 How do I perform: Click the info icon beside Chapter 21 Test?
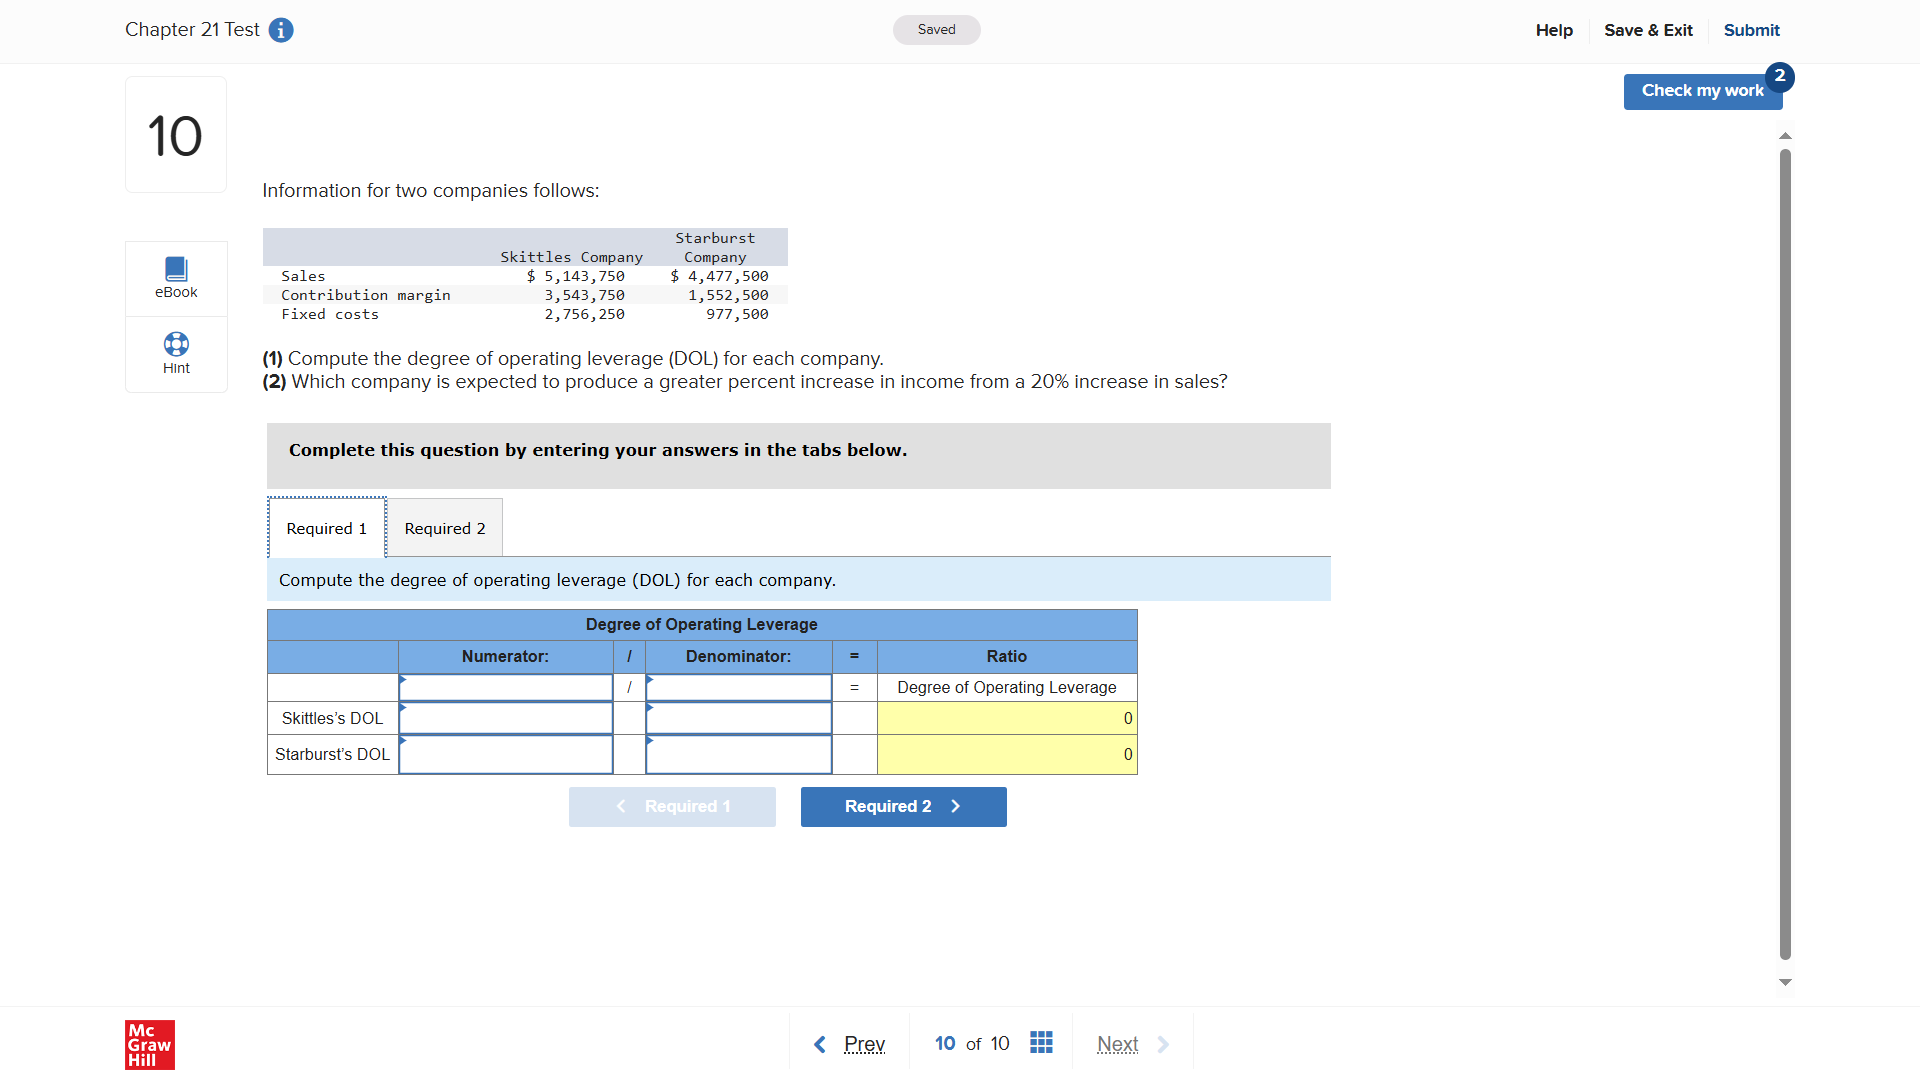pyautogui.click(x=281, y=30)
